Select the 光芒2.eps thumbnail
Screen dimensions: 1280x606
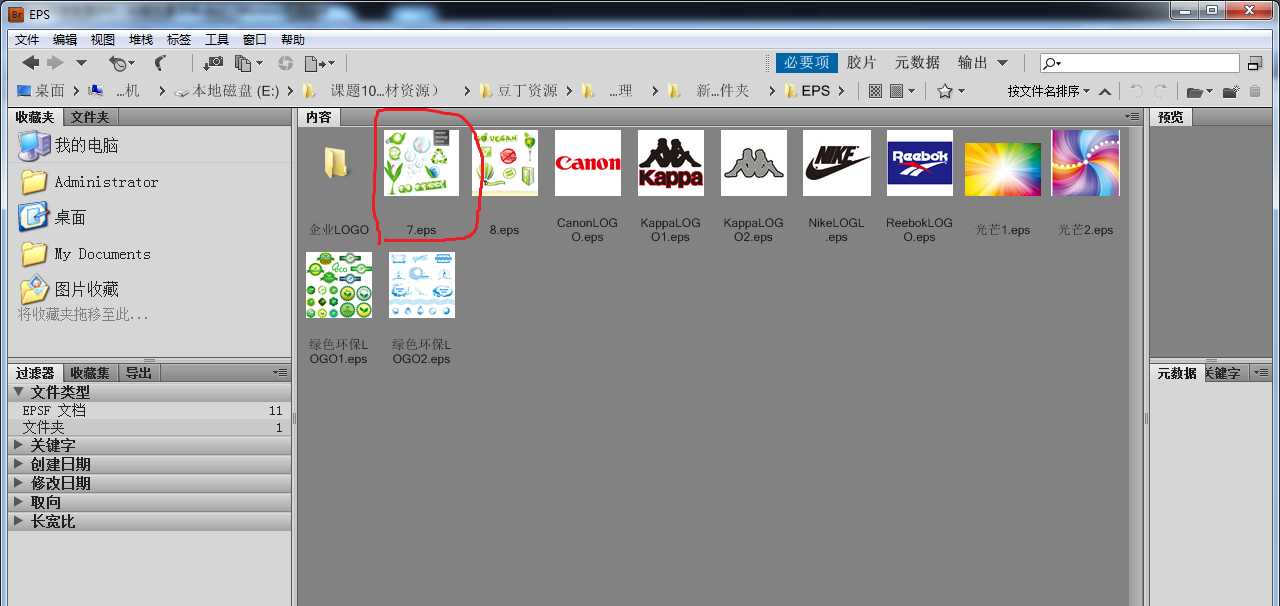pos(1085,163)
